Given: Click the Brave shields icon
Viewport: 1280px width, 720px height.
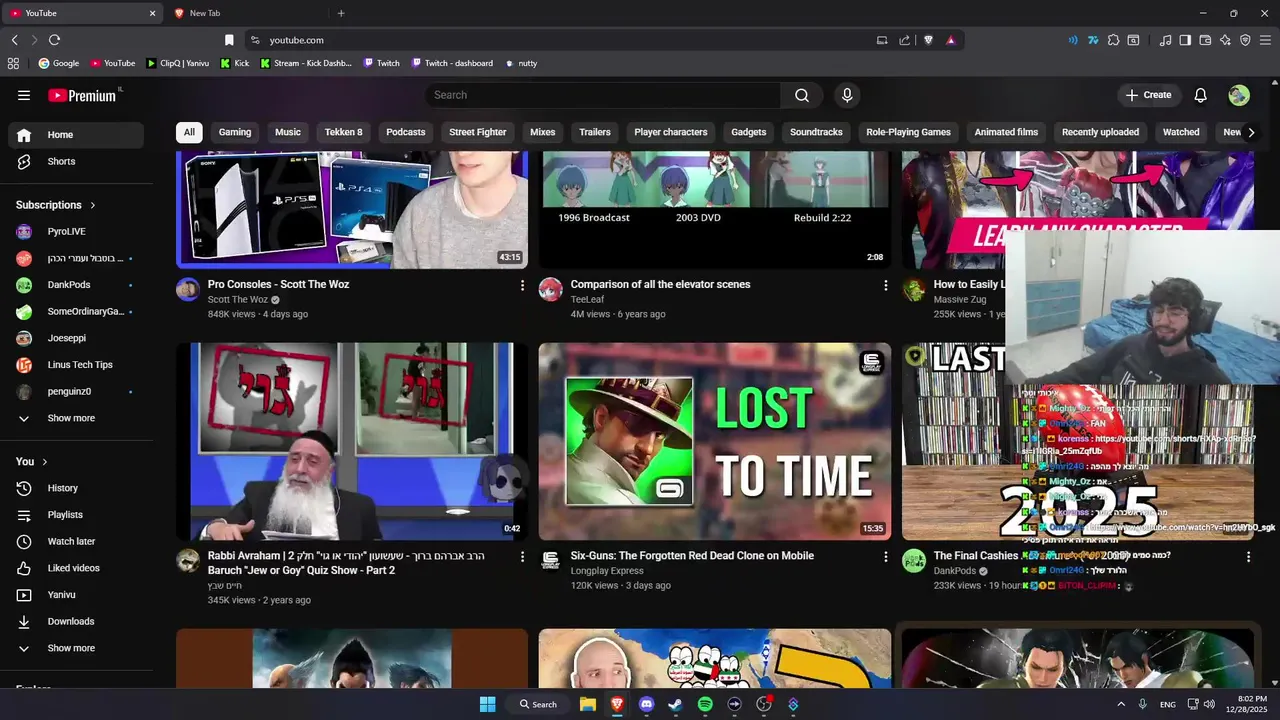Looking at the screenshot, I should (x=928, y=40).
